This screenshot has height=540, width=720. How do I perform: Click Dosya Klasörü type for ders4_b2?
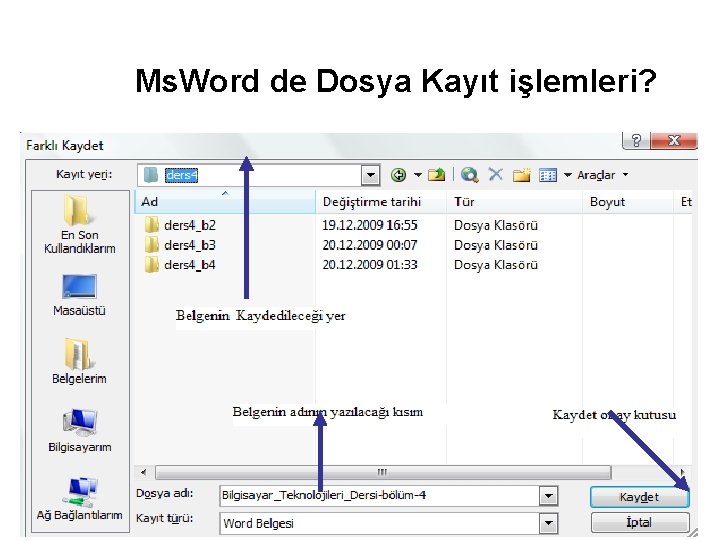[495, 225]
